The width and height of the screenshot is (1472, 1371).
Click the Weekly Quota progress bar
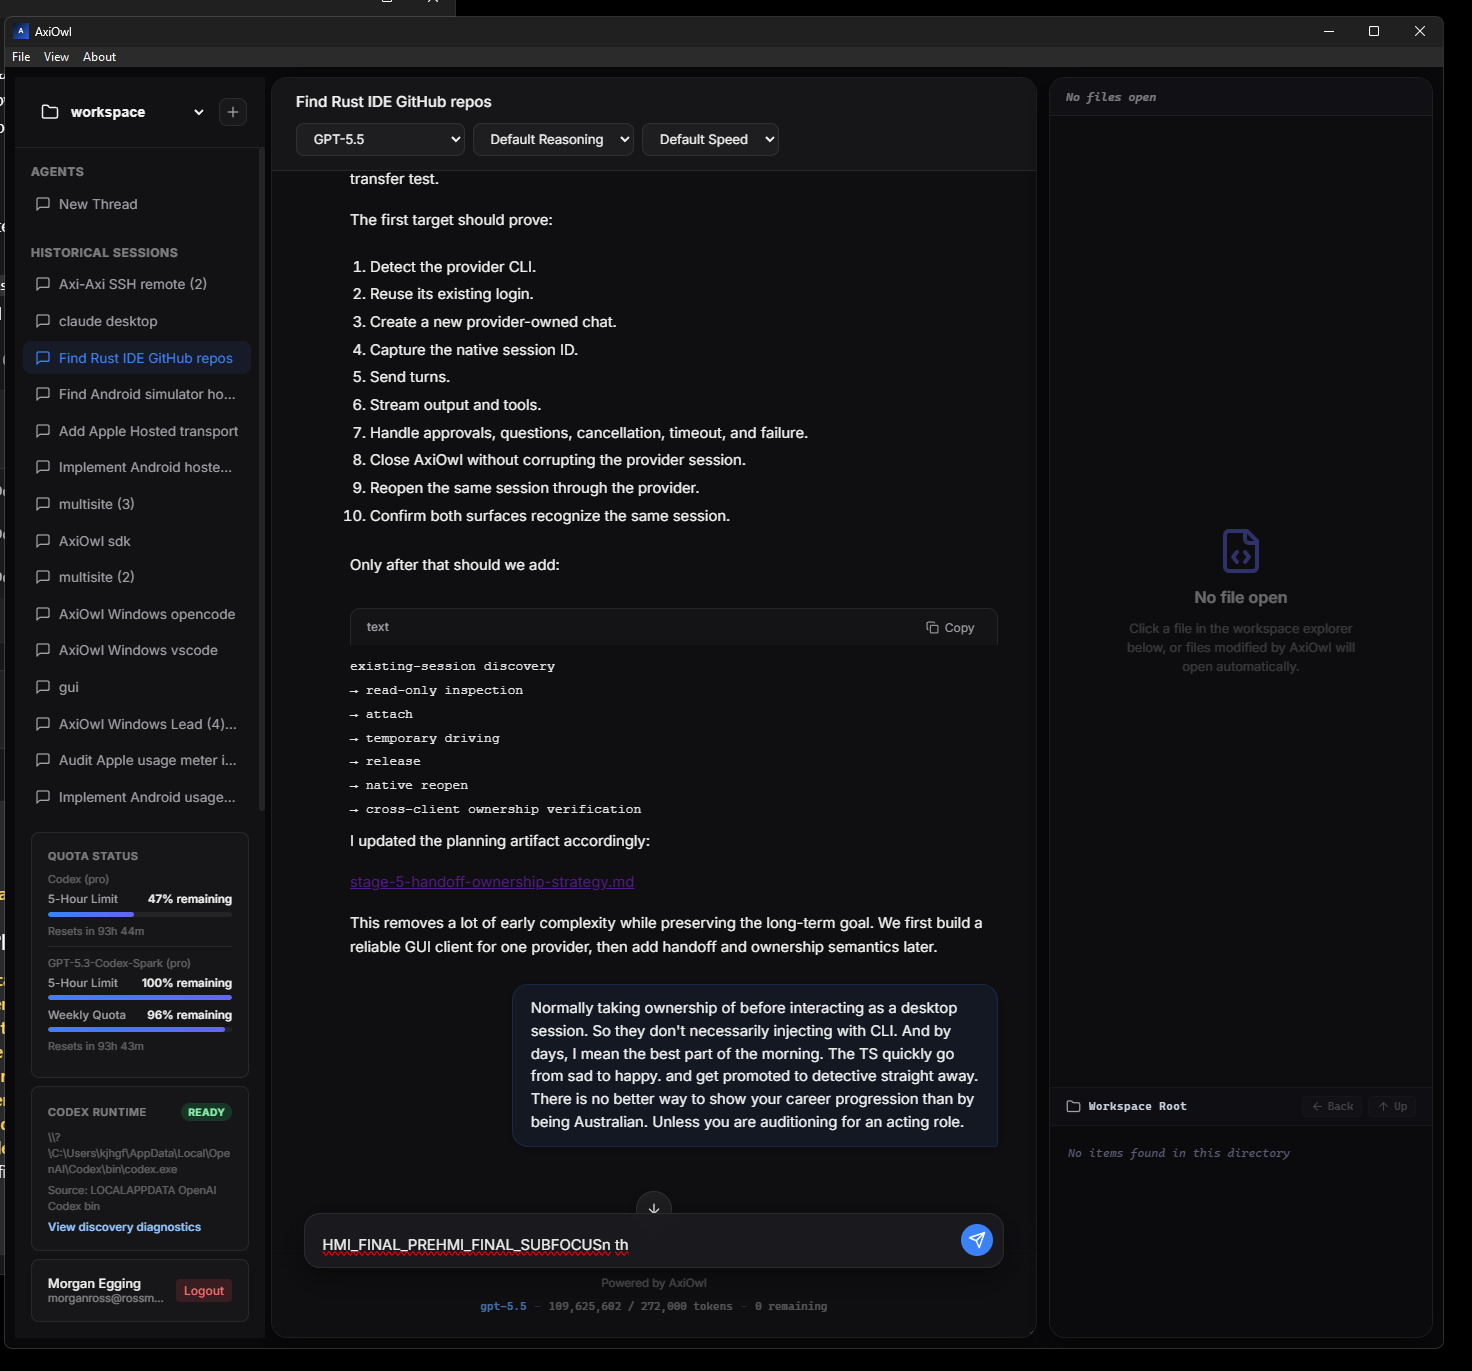pyautogui.click(x=140, y=1029)
